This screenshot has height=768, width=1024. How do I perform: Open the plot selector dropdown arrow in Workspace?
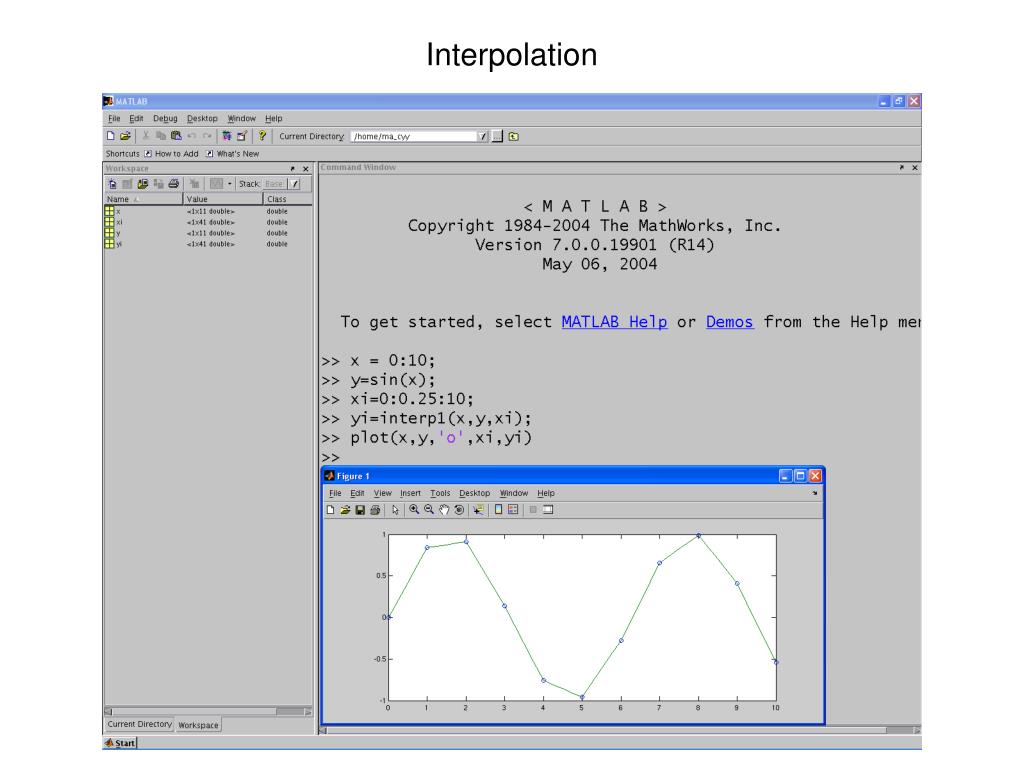point(230,184)
